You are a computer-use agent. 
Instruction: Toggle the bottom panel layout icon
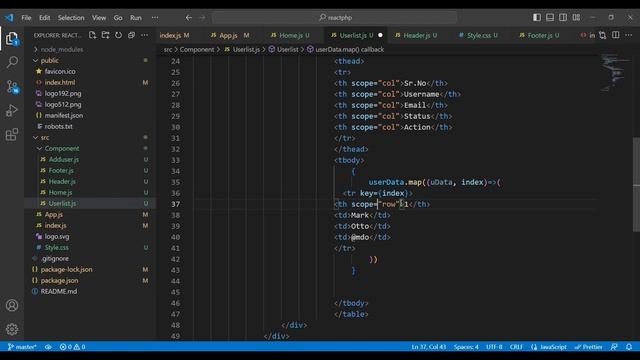pos(550,17)
